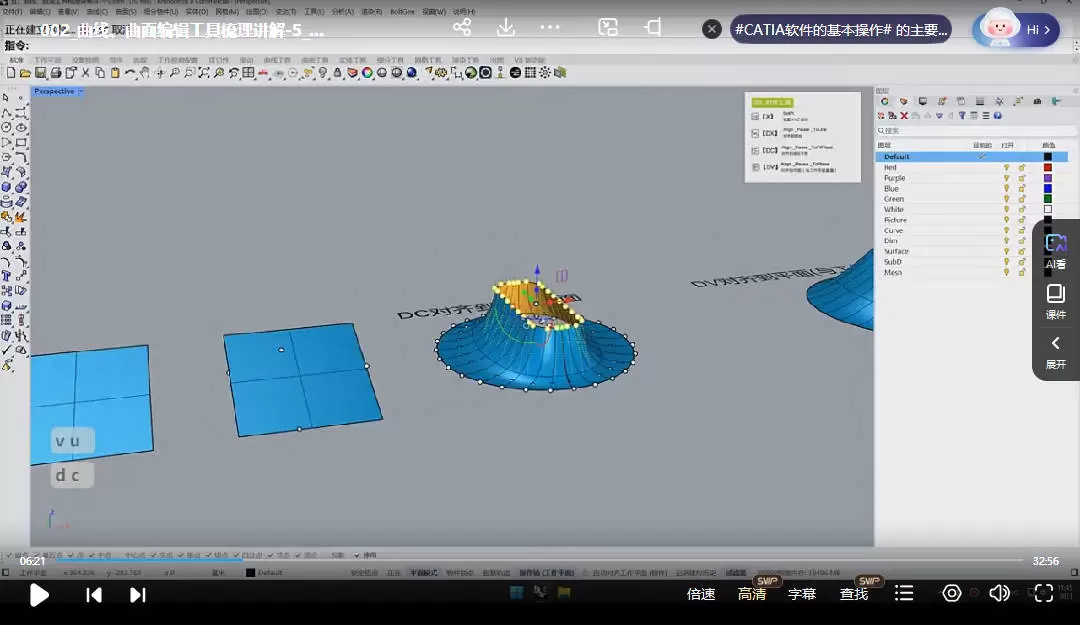Change the Purple layer color swatch

tap(1048, 178)
